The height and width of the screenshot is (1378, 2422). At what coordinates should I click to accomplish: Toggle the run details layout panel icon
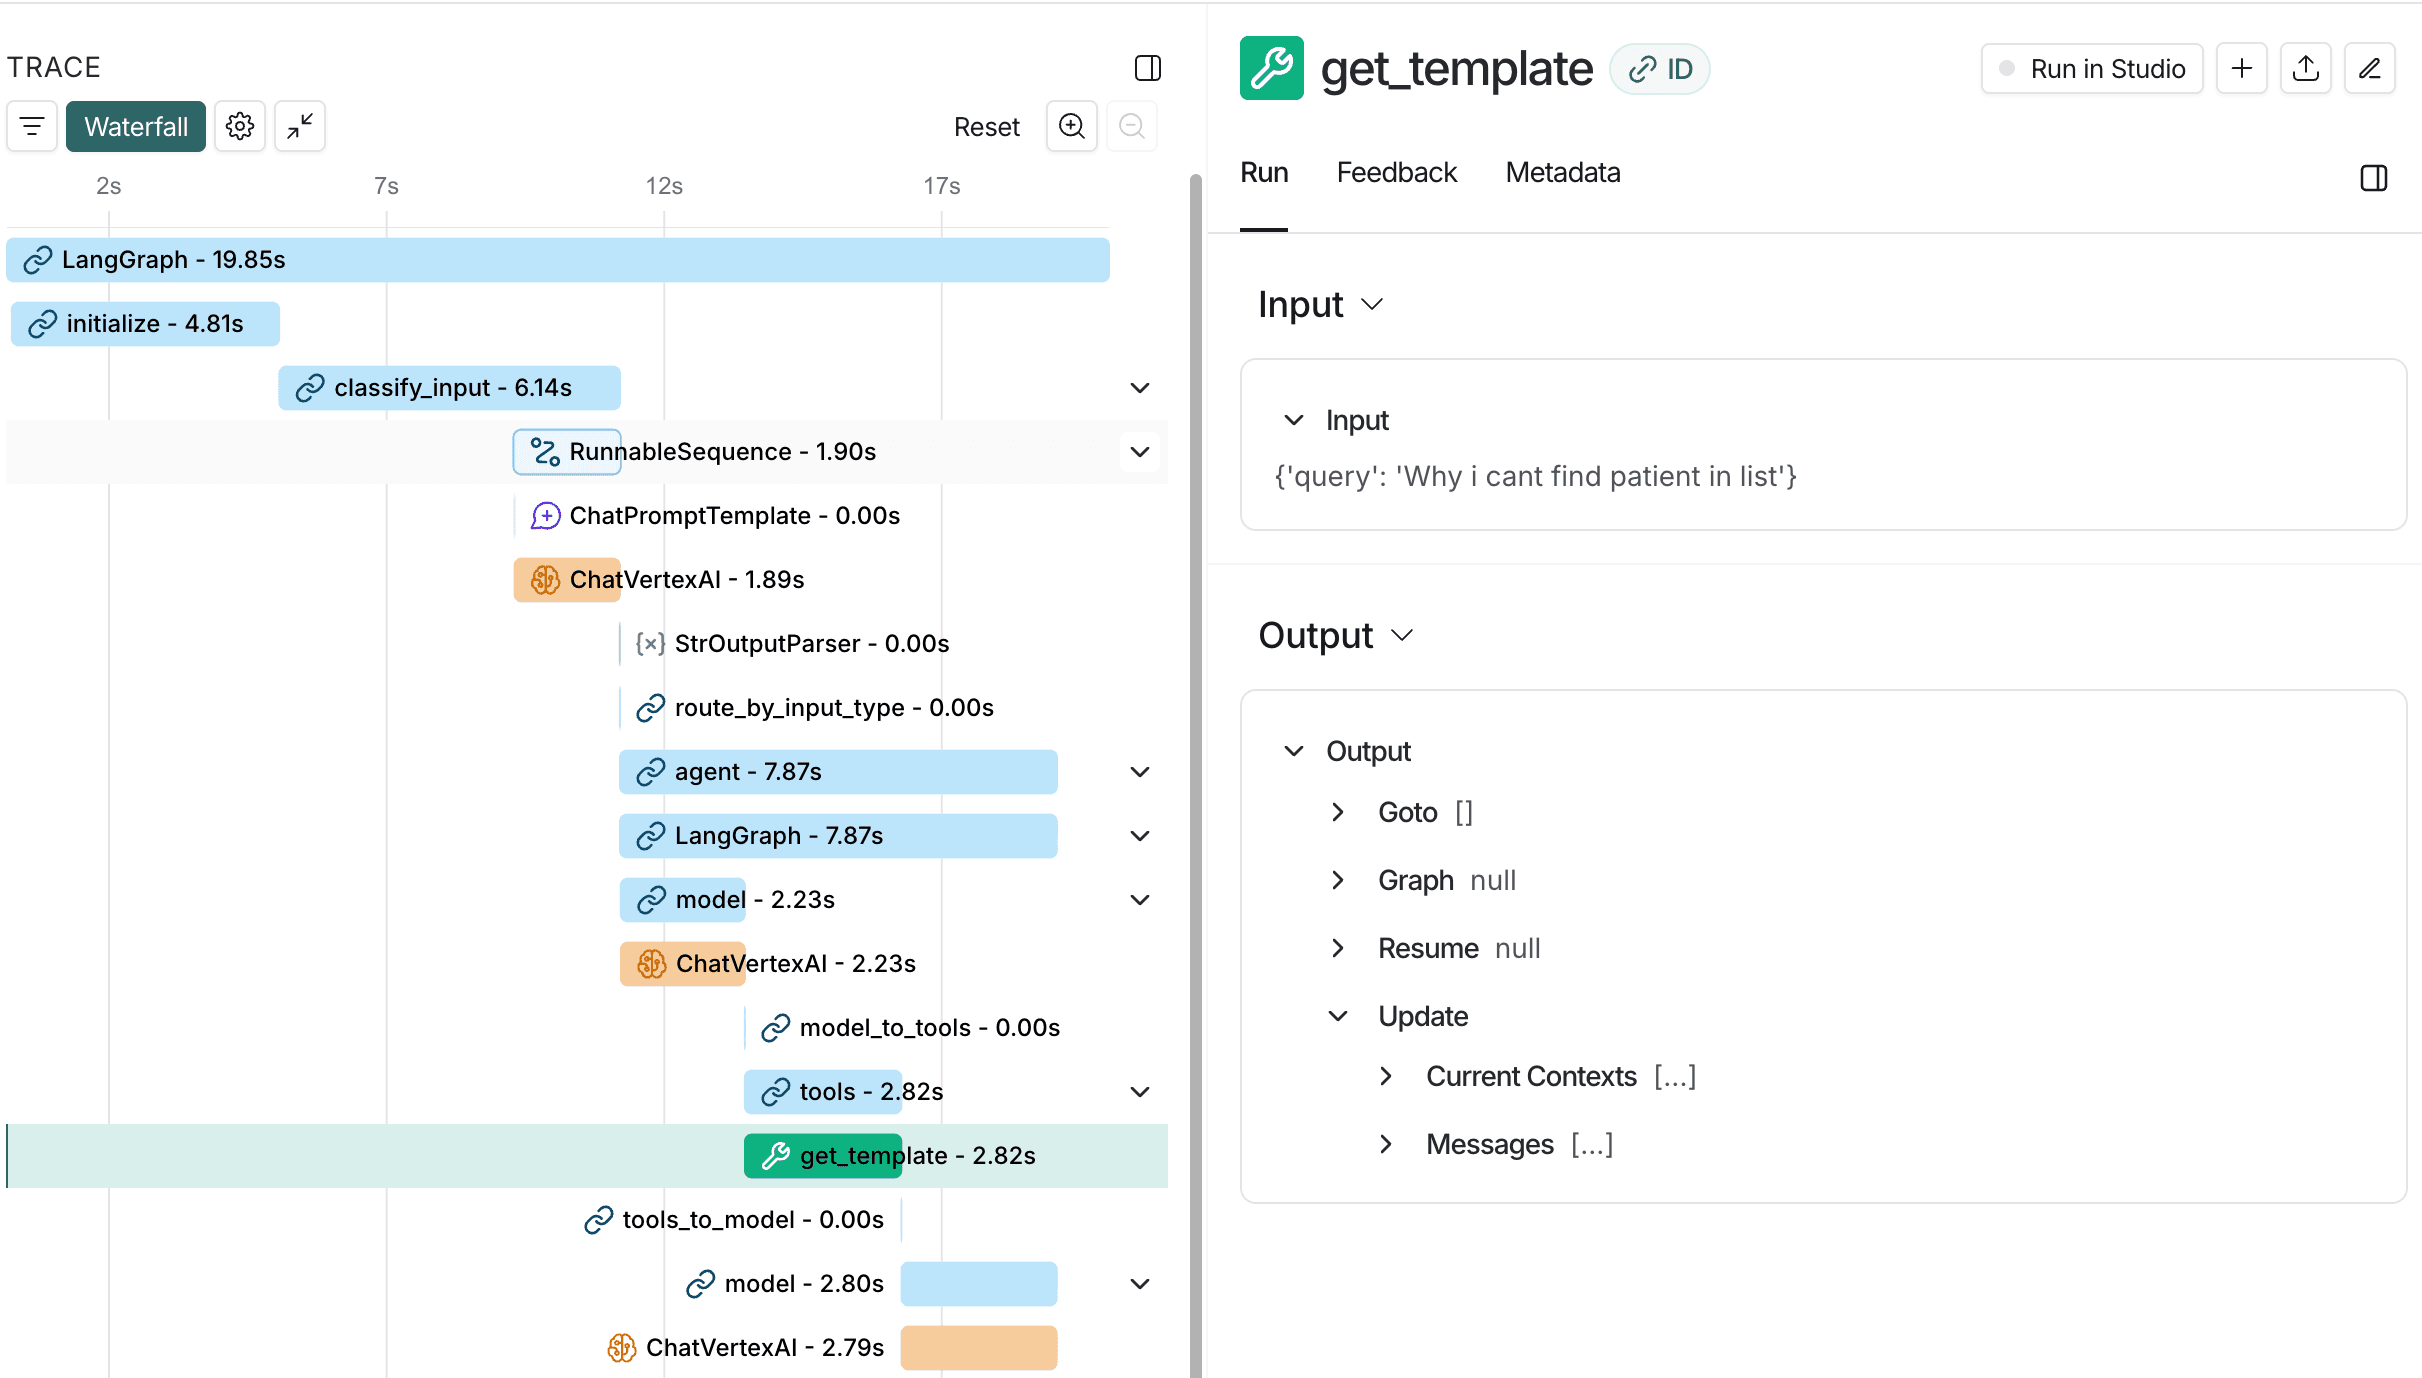2374,178
